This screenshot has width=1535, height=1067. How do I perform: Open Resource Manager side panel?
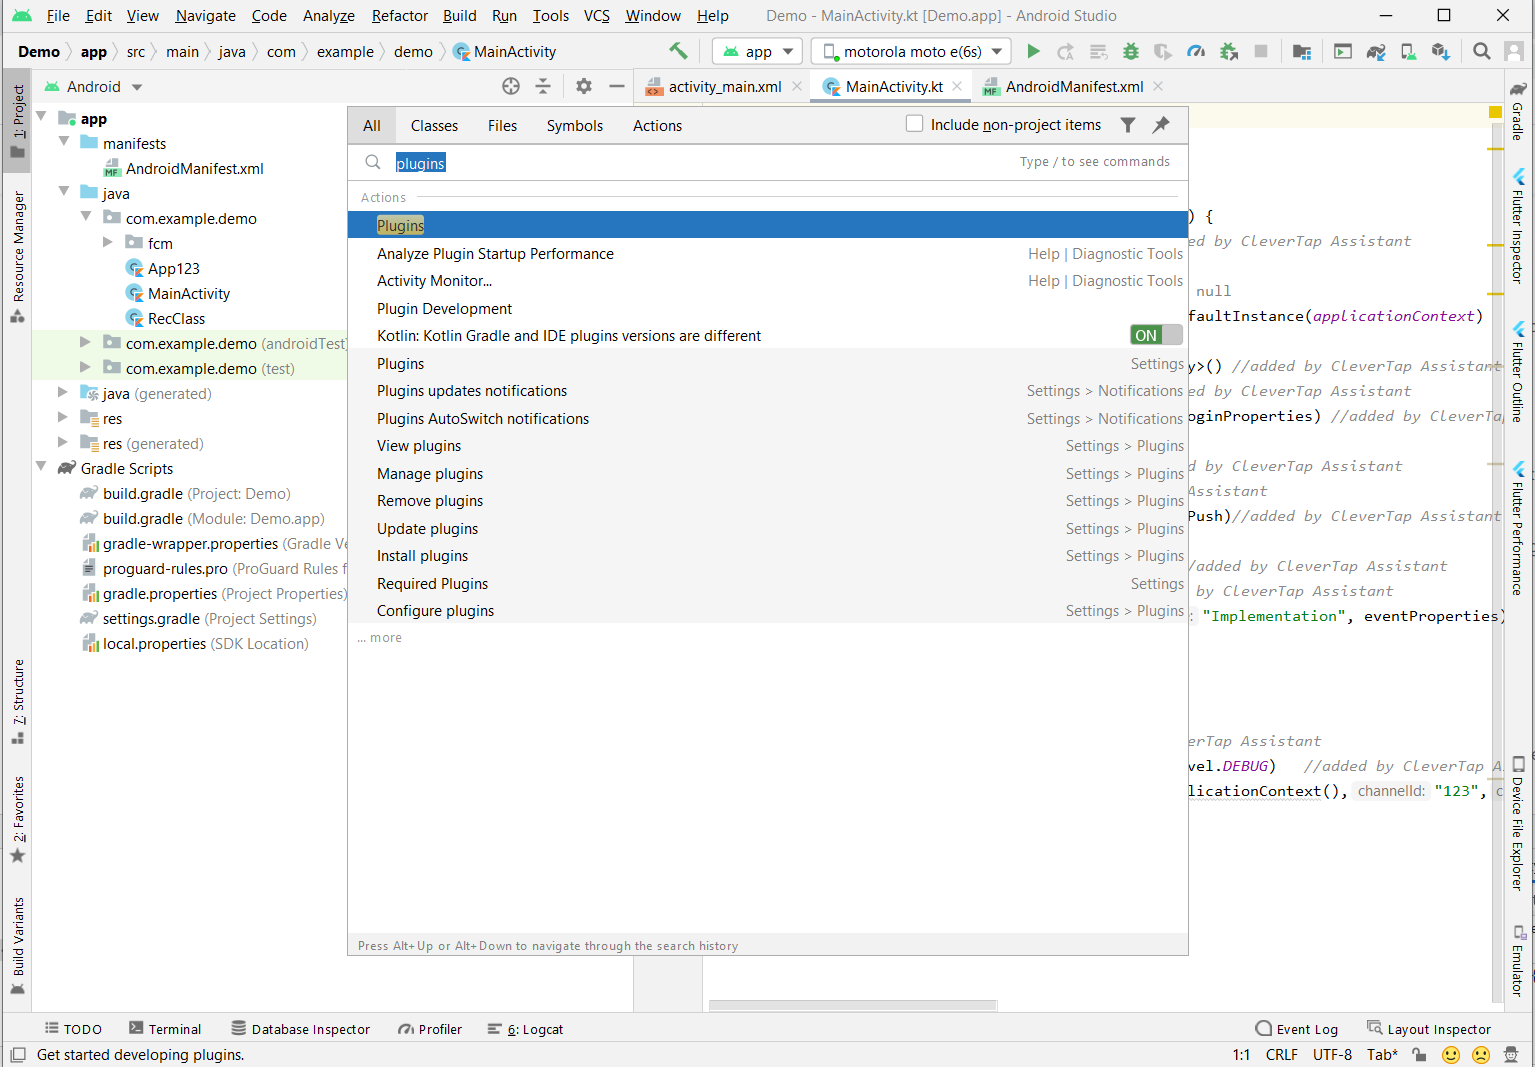(x=18, y=257)
